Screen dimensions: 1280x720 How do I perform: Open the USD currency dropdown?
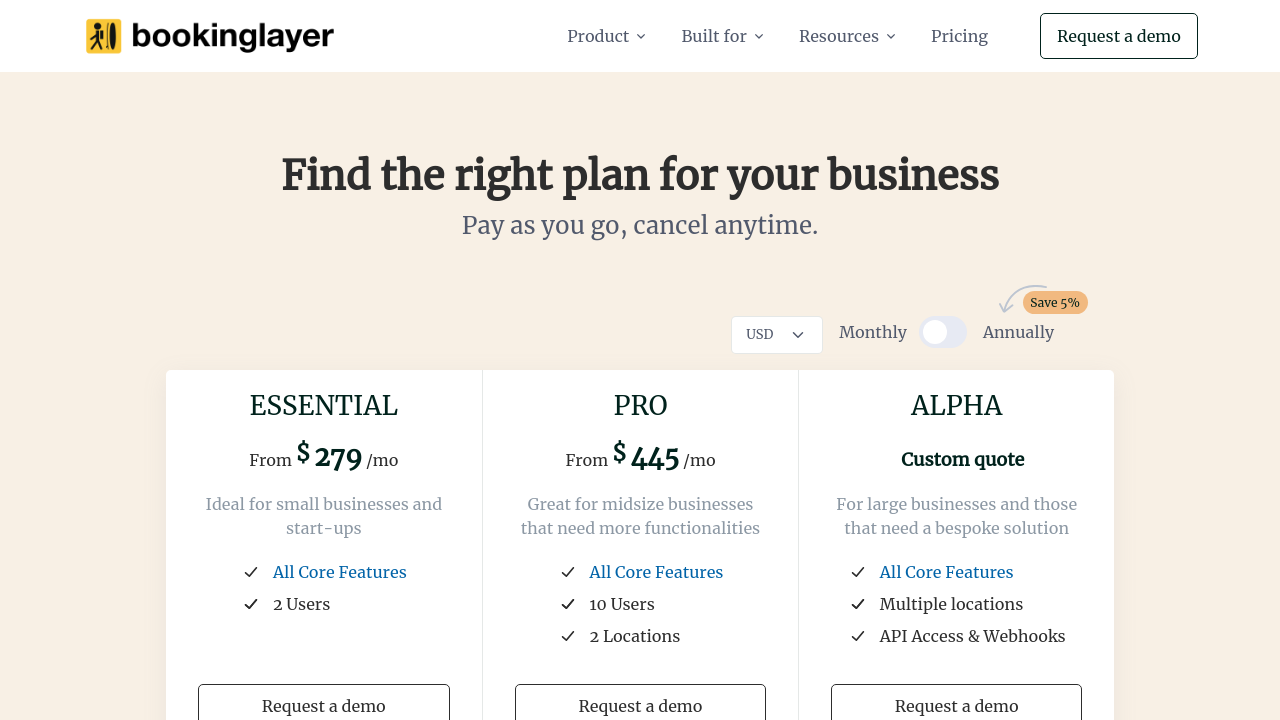[776, 335]
